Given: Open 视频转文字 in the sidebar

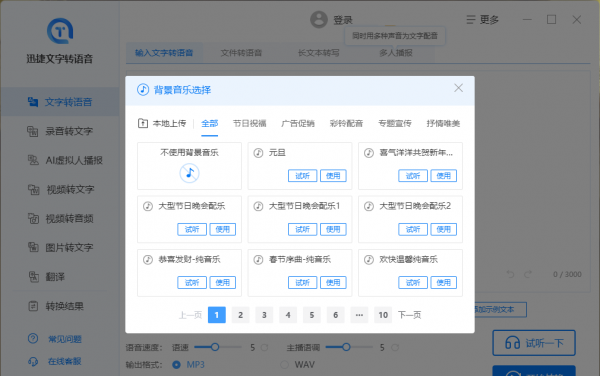Looking at the screenshot, I should (60, 189).
